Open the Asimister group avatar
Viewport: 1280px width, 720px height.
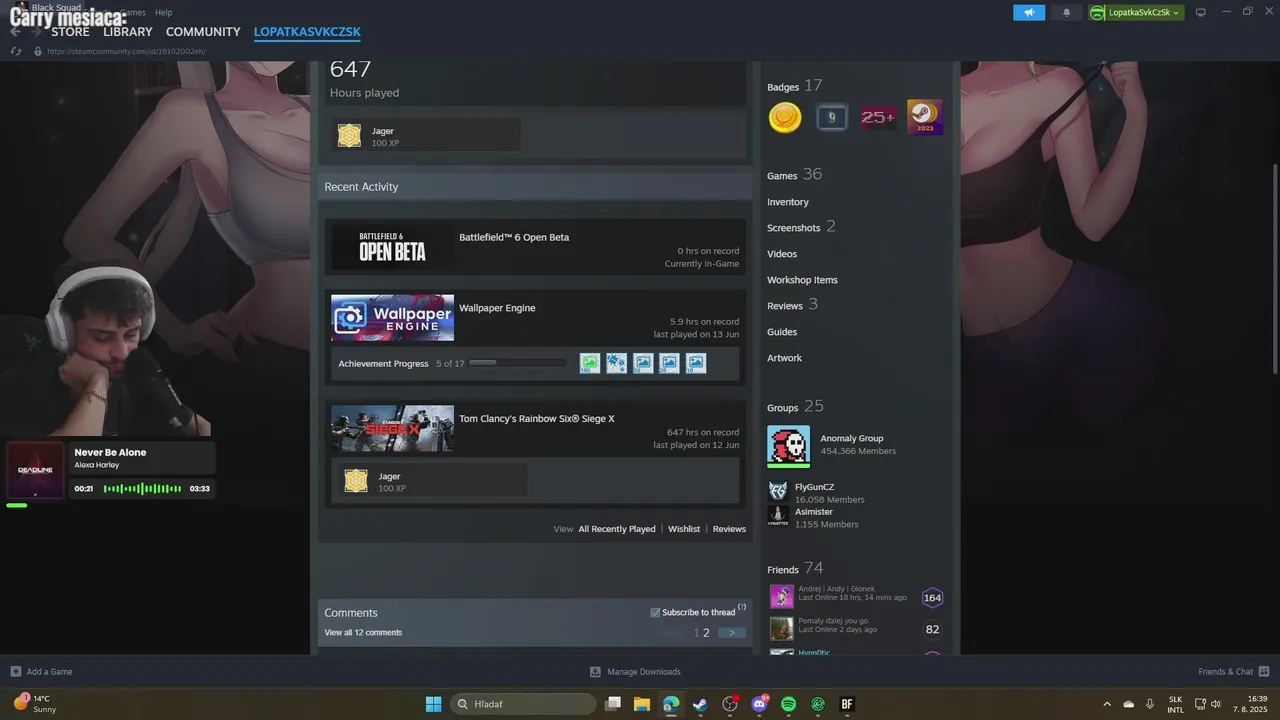[x=778, y=516]
